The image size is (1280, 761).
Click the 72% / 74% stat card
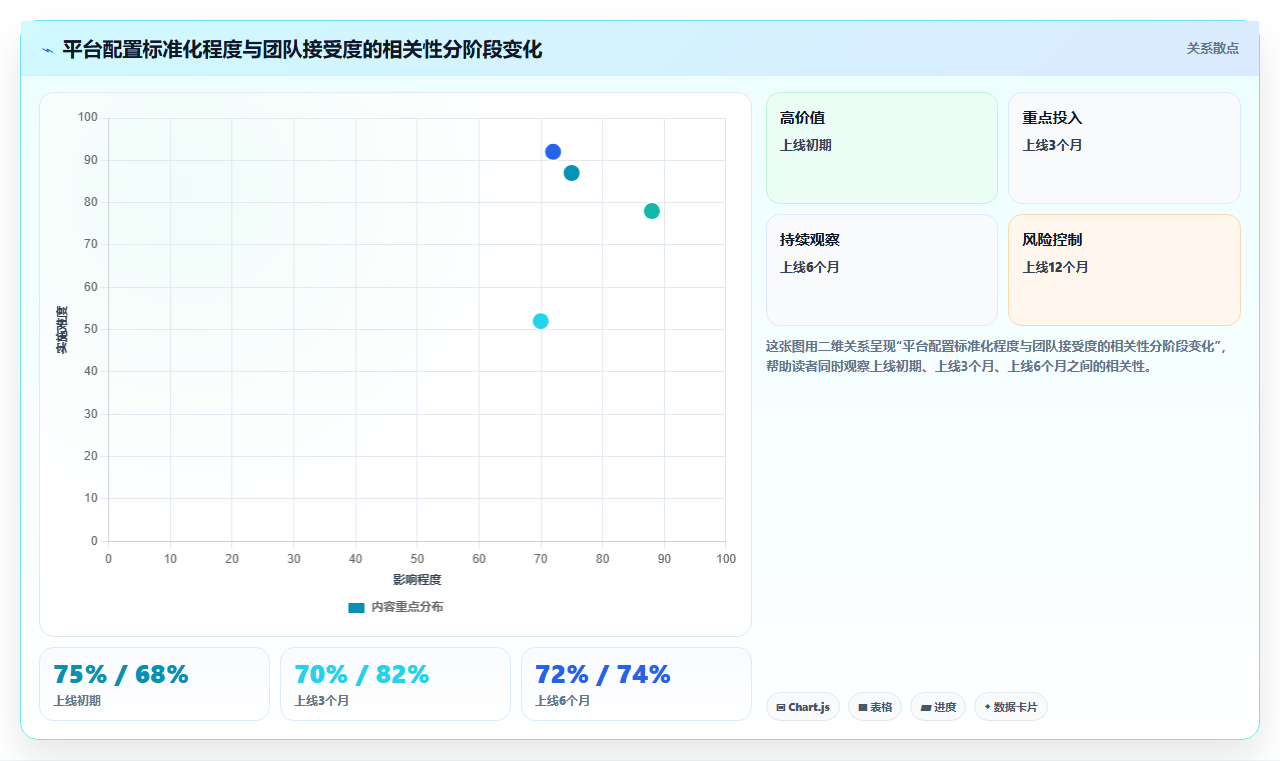tap(636, 684)
